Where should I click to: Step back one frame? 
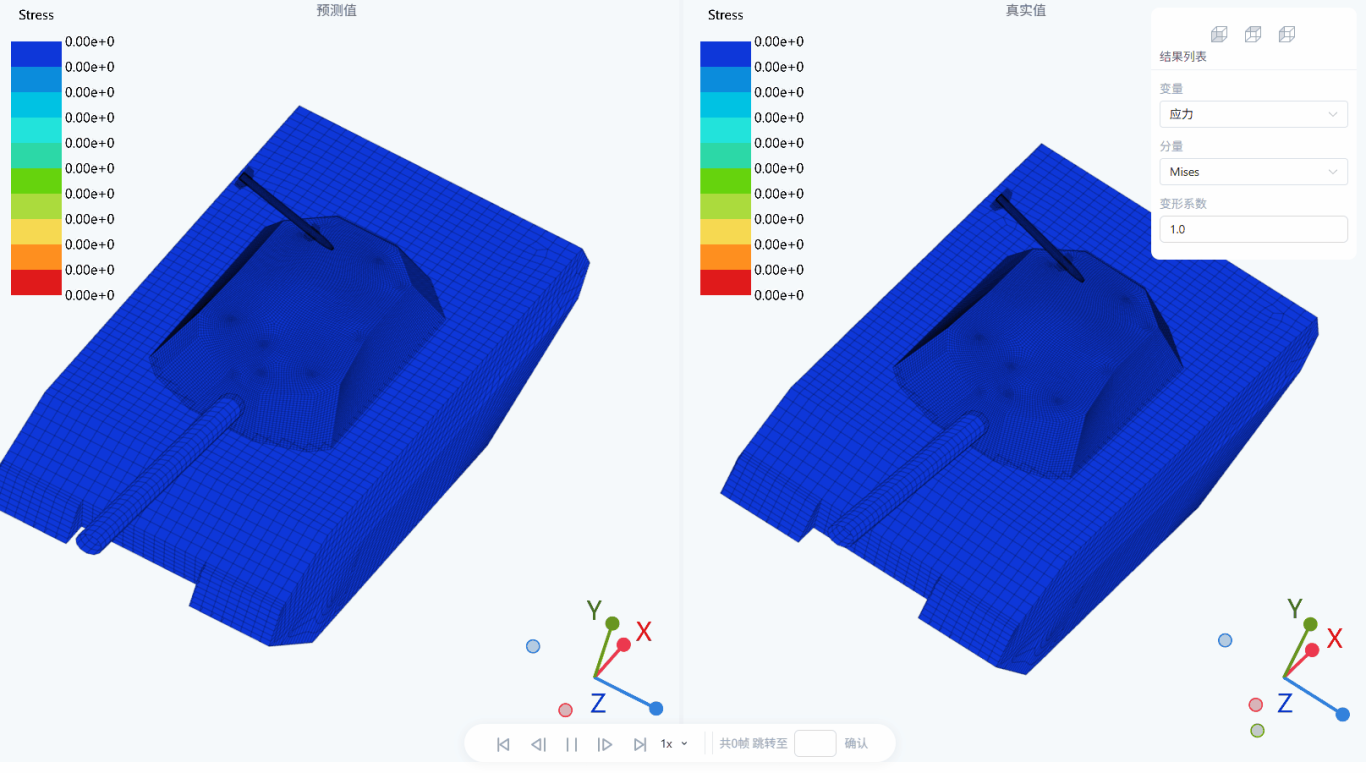point(538,744)
